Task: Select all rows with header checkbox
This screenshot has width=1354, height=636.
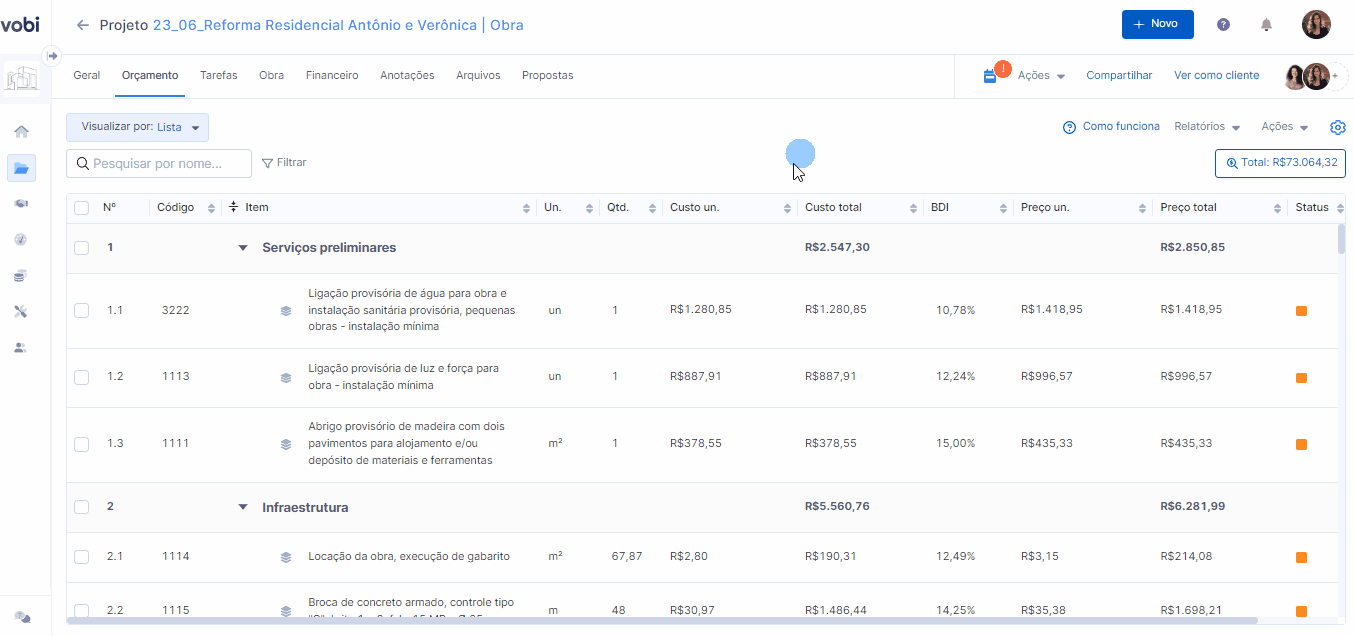Action: pos(82,208)
